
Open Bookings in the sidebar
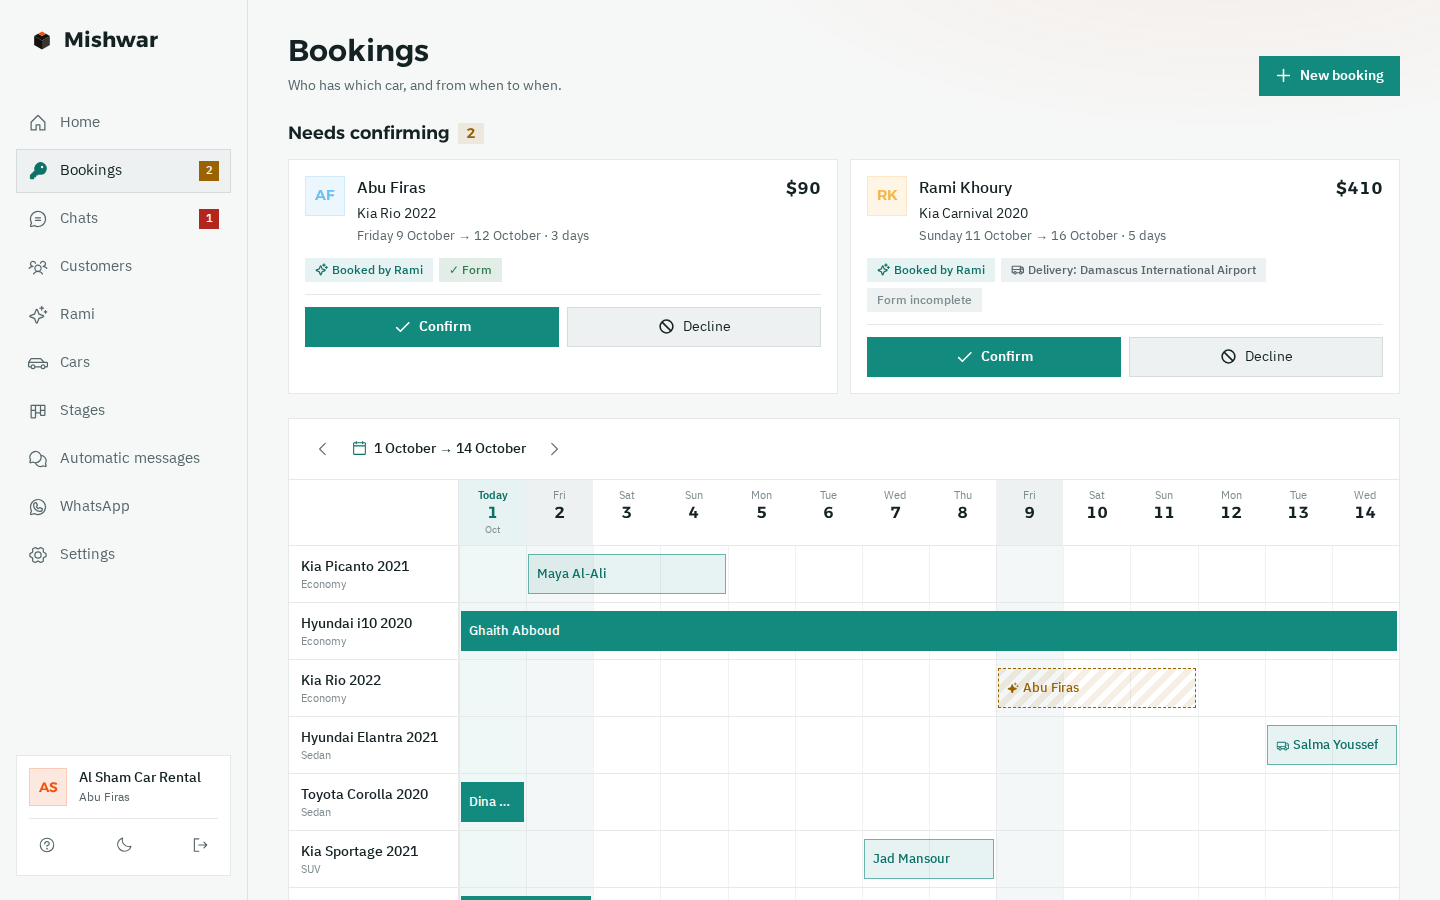pyautogui.click(x=123, y=170)
